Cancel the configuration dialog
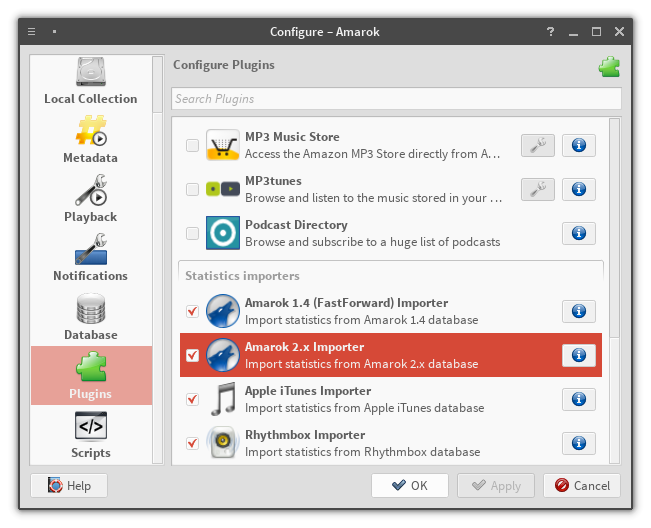This screenshot has width=651, height=528. [582, 485]
